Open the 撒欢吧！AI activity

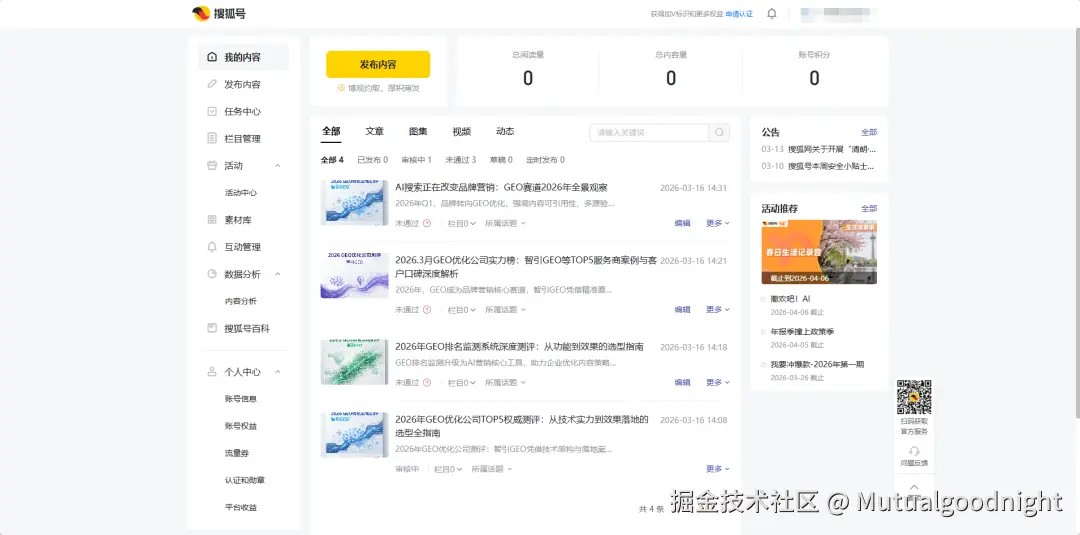790,299
